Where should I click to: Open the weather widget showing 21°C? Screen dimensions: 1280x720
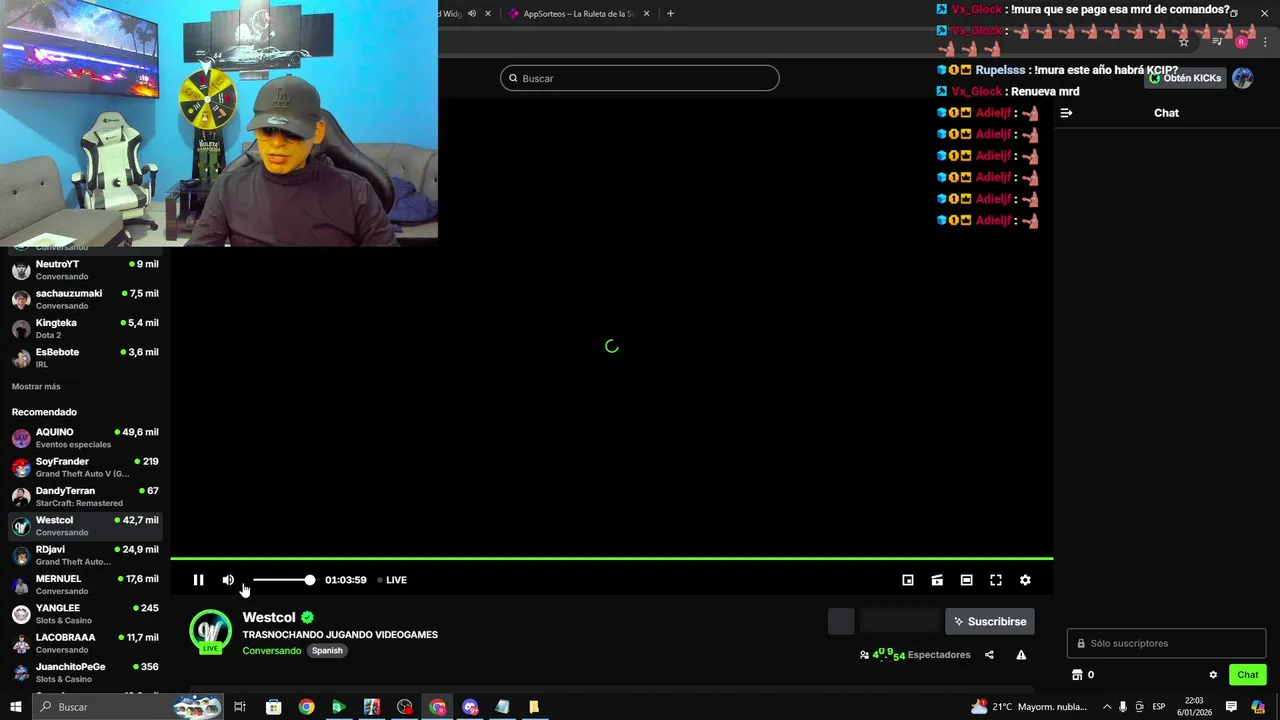1029,707
